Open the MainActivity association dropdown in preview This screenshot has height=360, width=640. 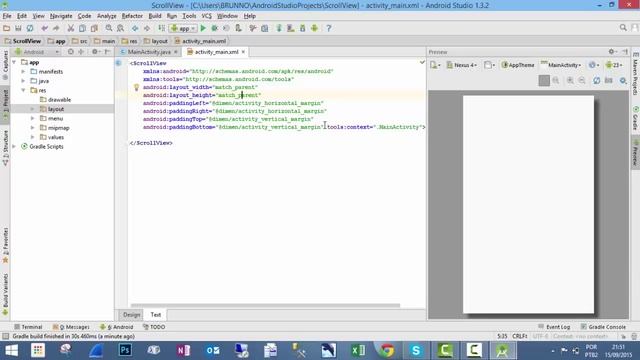(561, 65)
